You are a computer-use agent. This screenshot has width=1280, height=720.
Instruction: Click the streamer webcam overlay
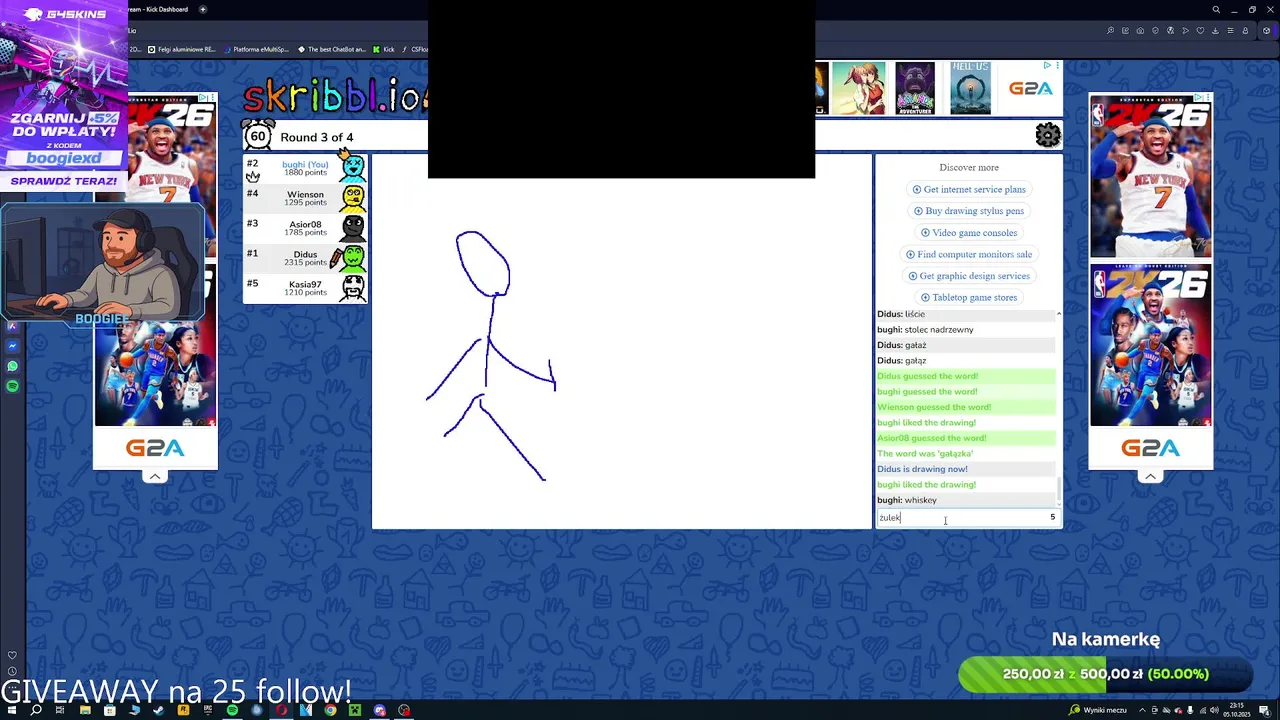(102, 265)
